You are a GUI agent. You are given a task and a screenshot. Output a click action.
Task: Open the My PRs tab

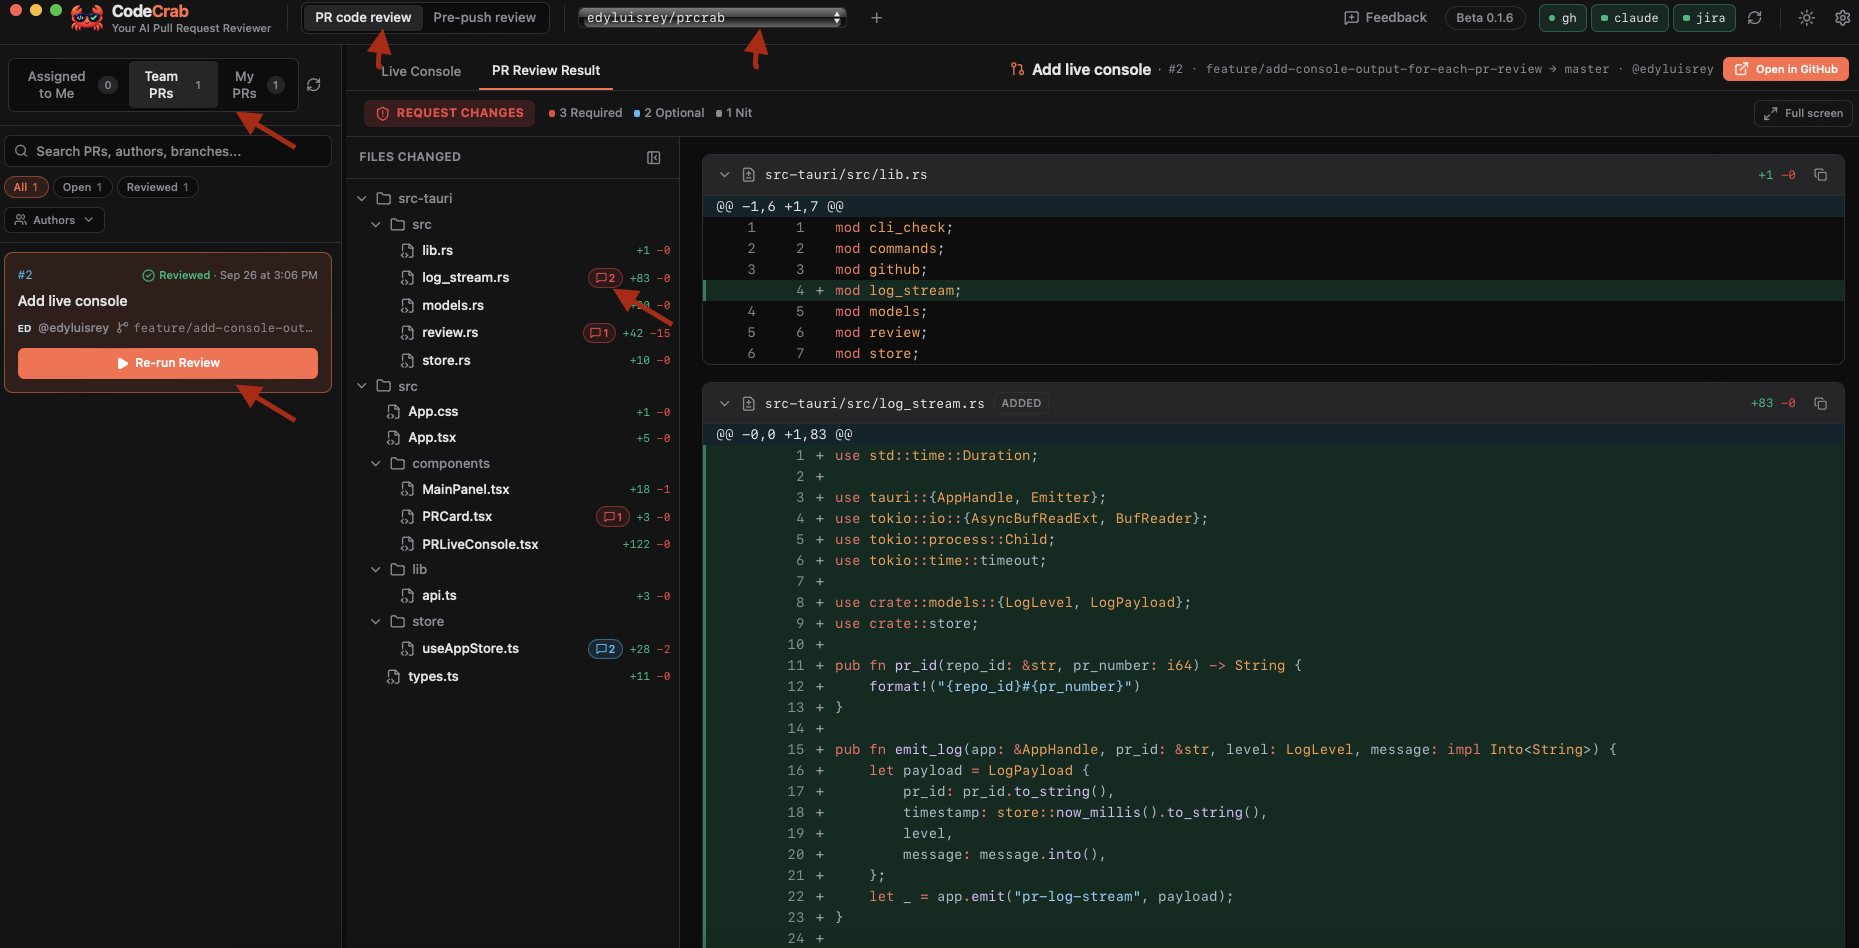click(256, 85)
